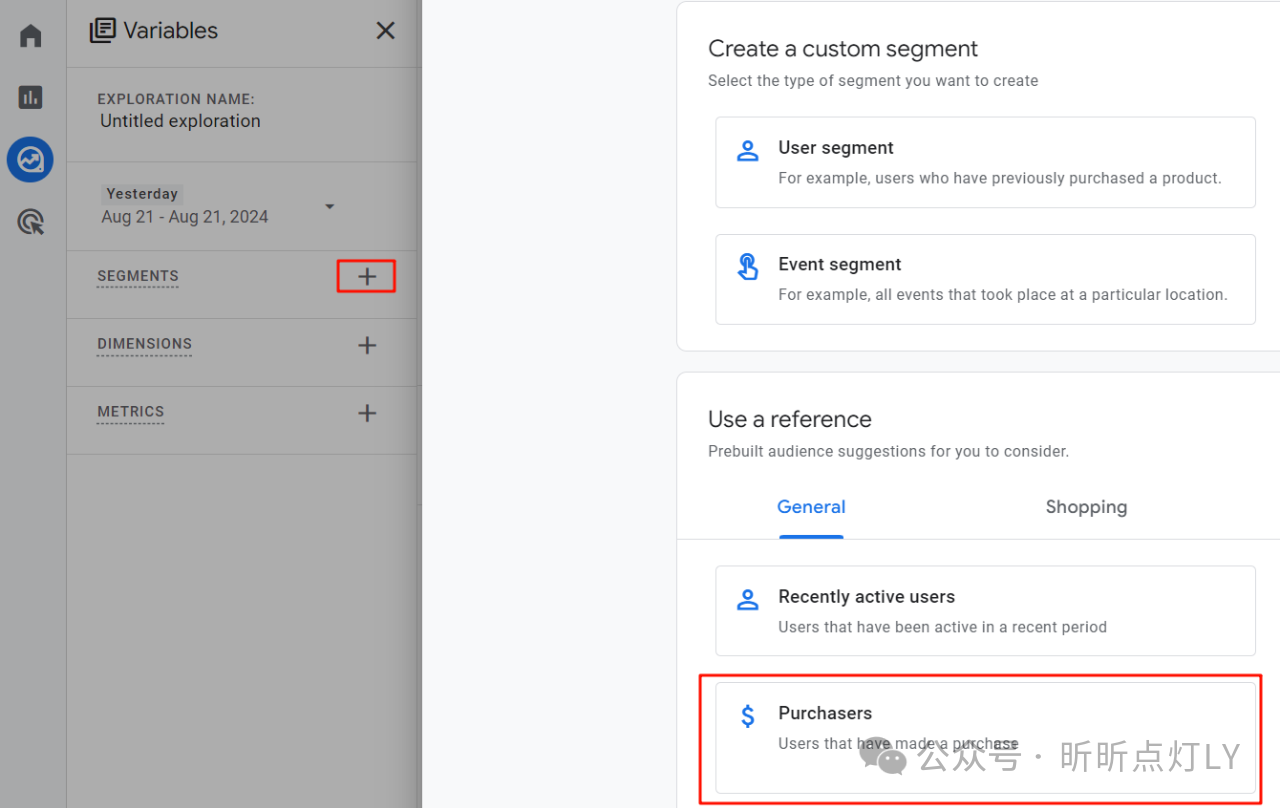Close the Variables panel
Screen dimensions: 1280x808
385,31
